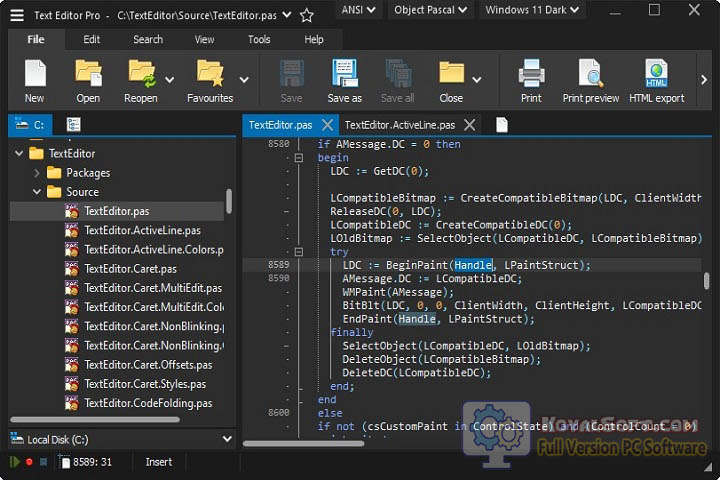Select TextEditor.CodeFolding.pas in the tree
Viewport: 720px width, 480px height.
pyautogui.click(x=148, y=403)
